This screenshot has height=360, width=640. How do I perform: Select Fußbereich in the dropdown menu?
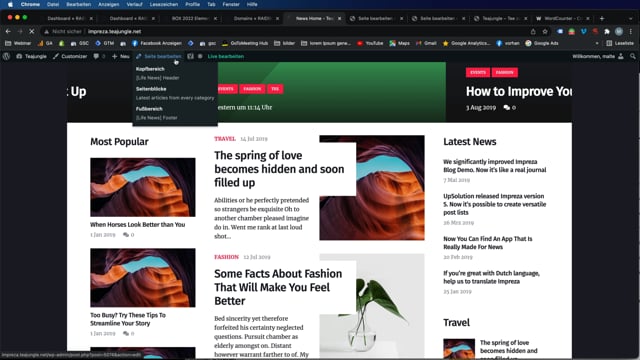click(x=149, y=109)
